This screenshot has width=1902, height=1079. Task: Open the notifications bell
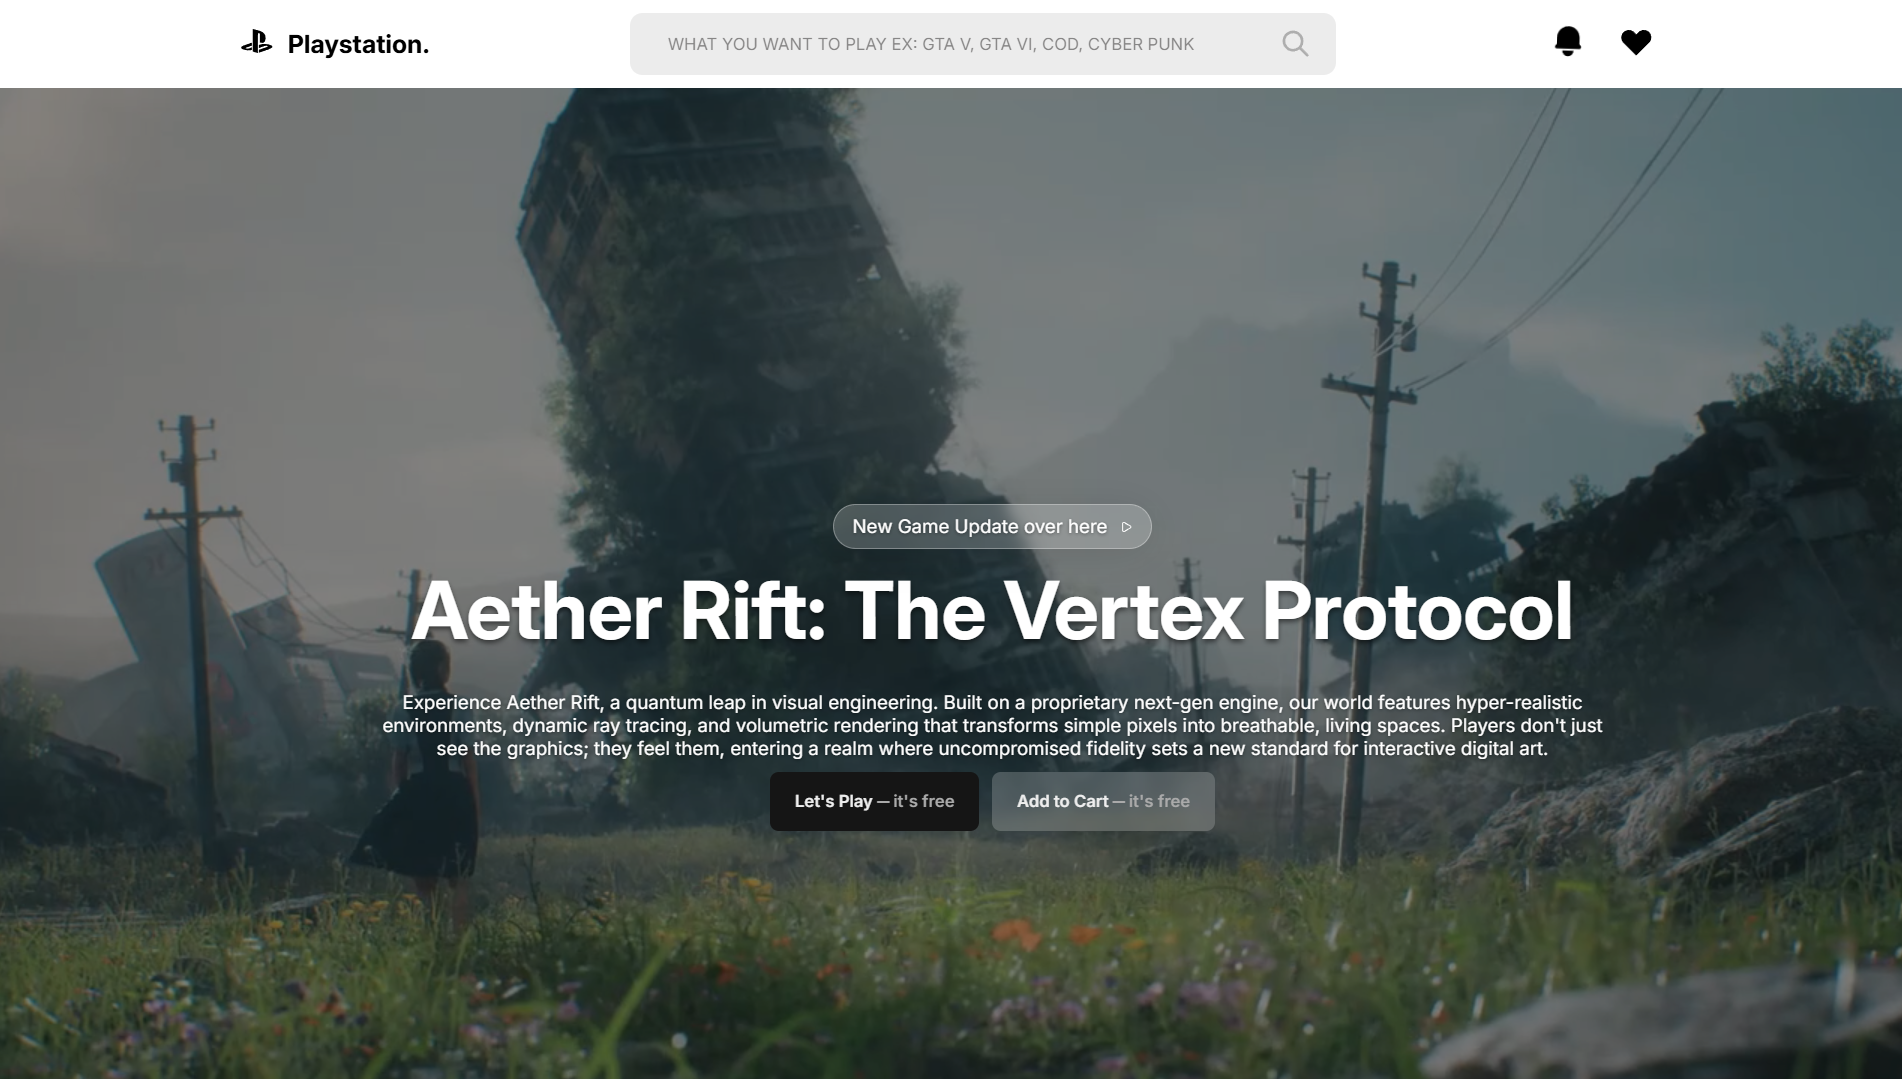(x=1567, y=42)
